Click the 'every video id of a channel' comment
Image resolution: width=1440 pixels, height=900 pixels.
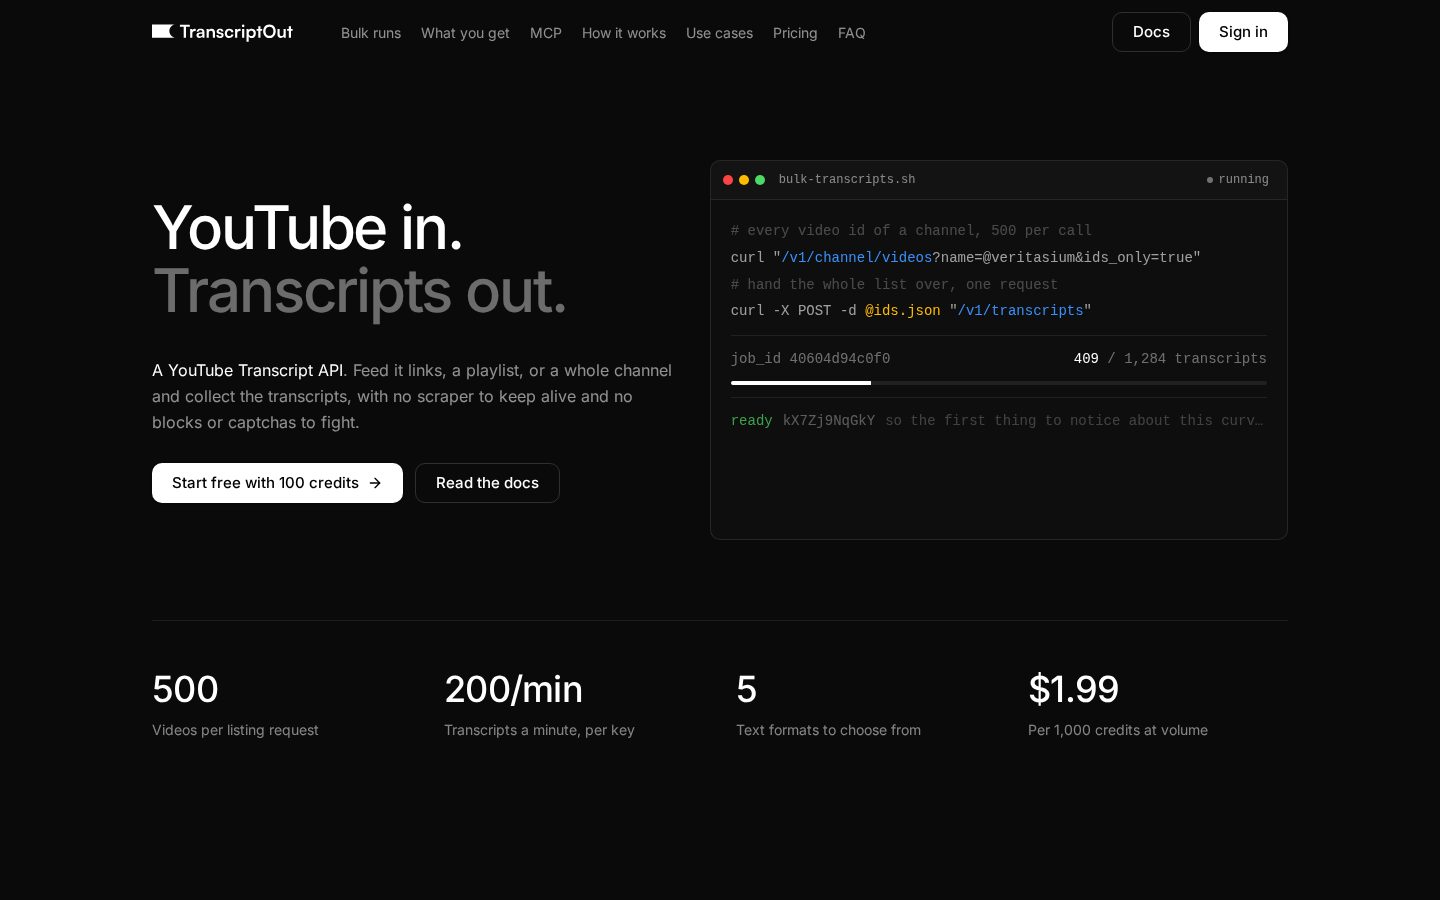coord(911,231)
